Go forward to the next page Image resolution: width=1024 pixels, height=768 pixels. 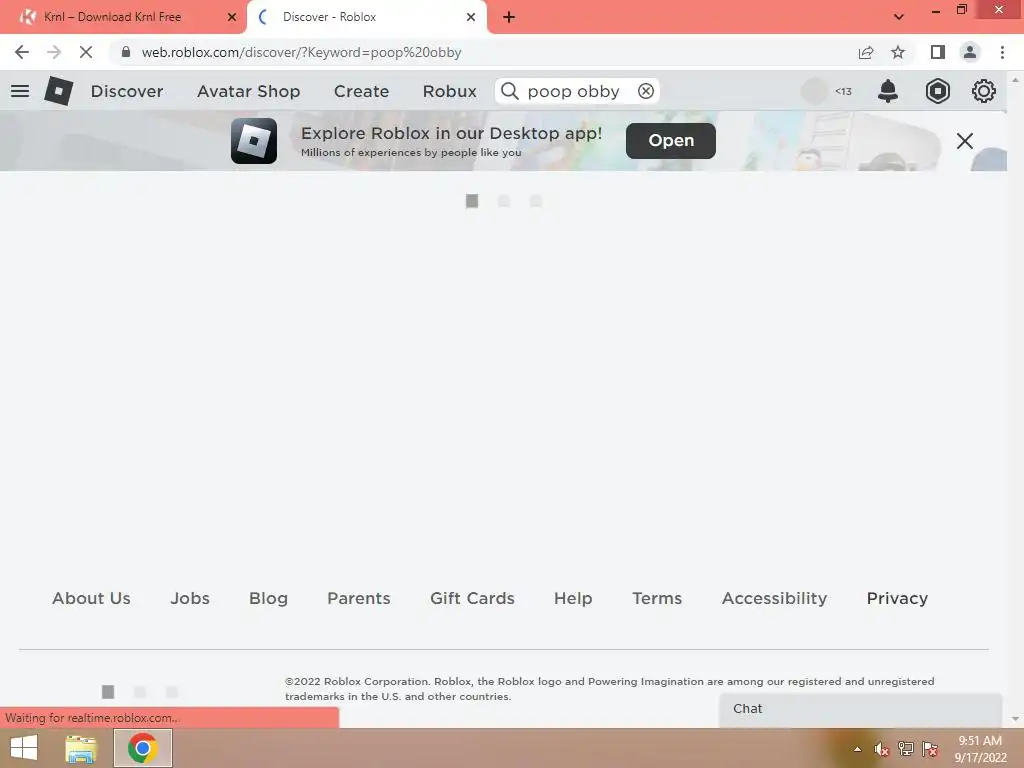54,52
